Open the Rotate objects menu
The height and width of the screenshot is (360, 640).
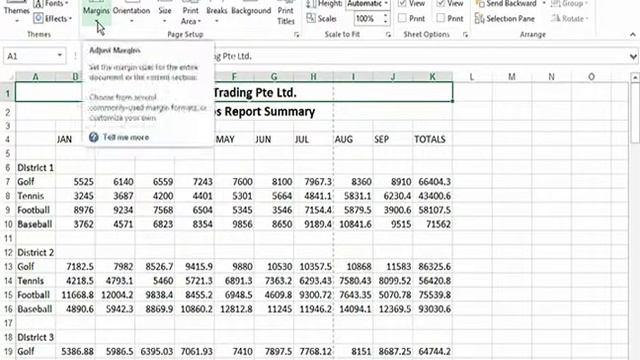(569, 18)
